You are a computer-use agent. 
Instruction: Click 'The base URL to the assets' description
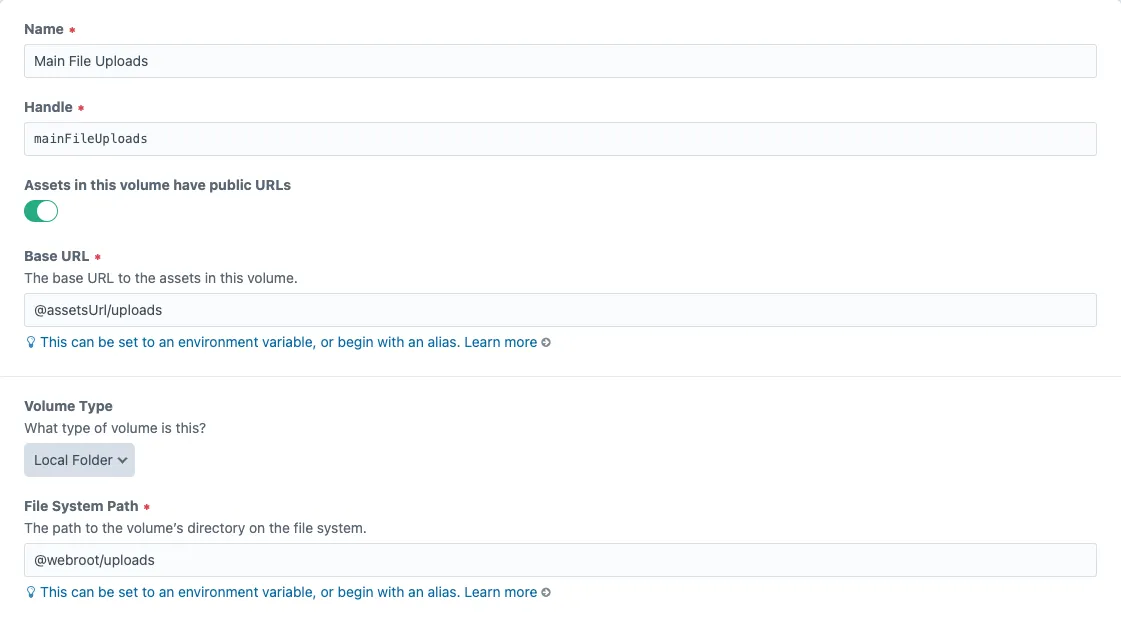(x=161, y=278)
